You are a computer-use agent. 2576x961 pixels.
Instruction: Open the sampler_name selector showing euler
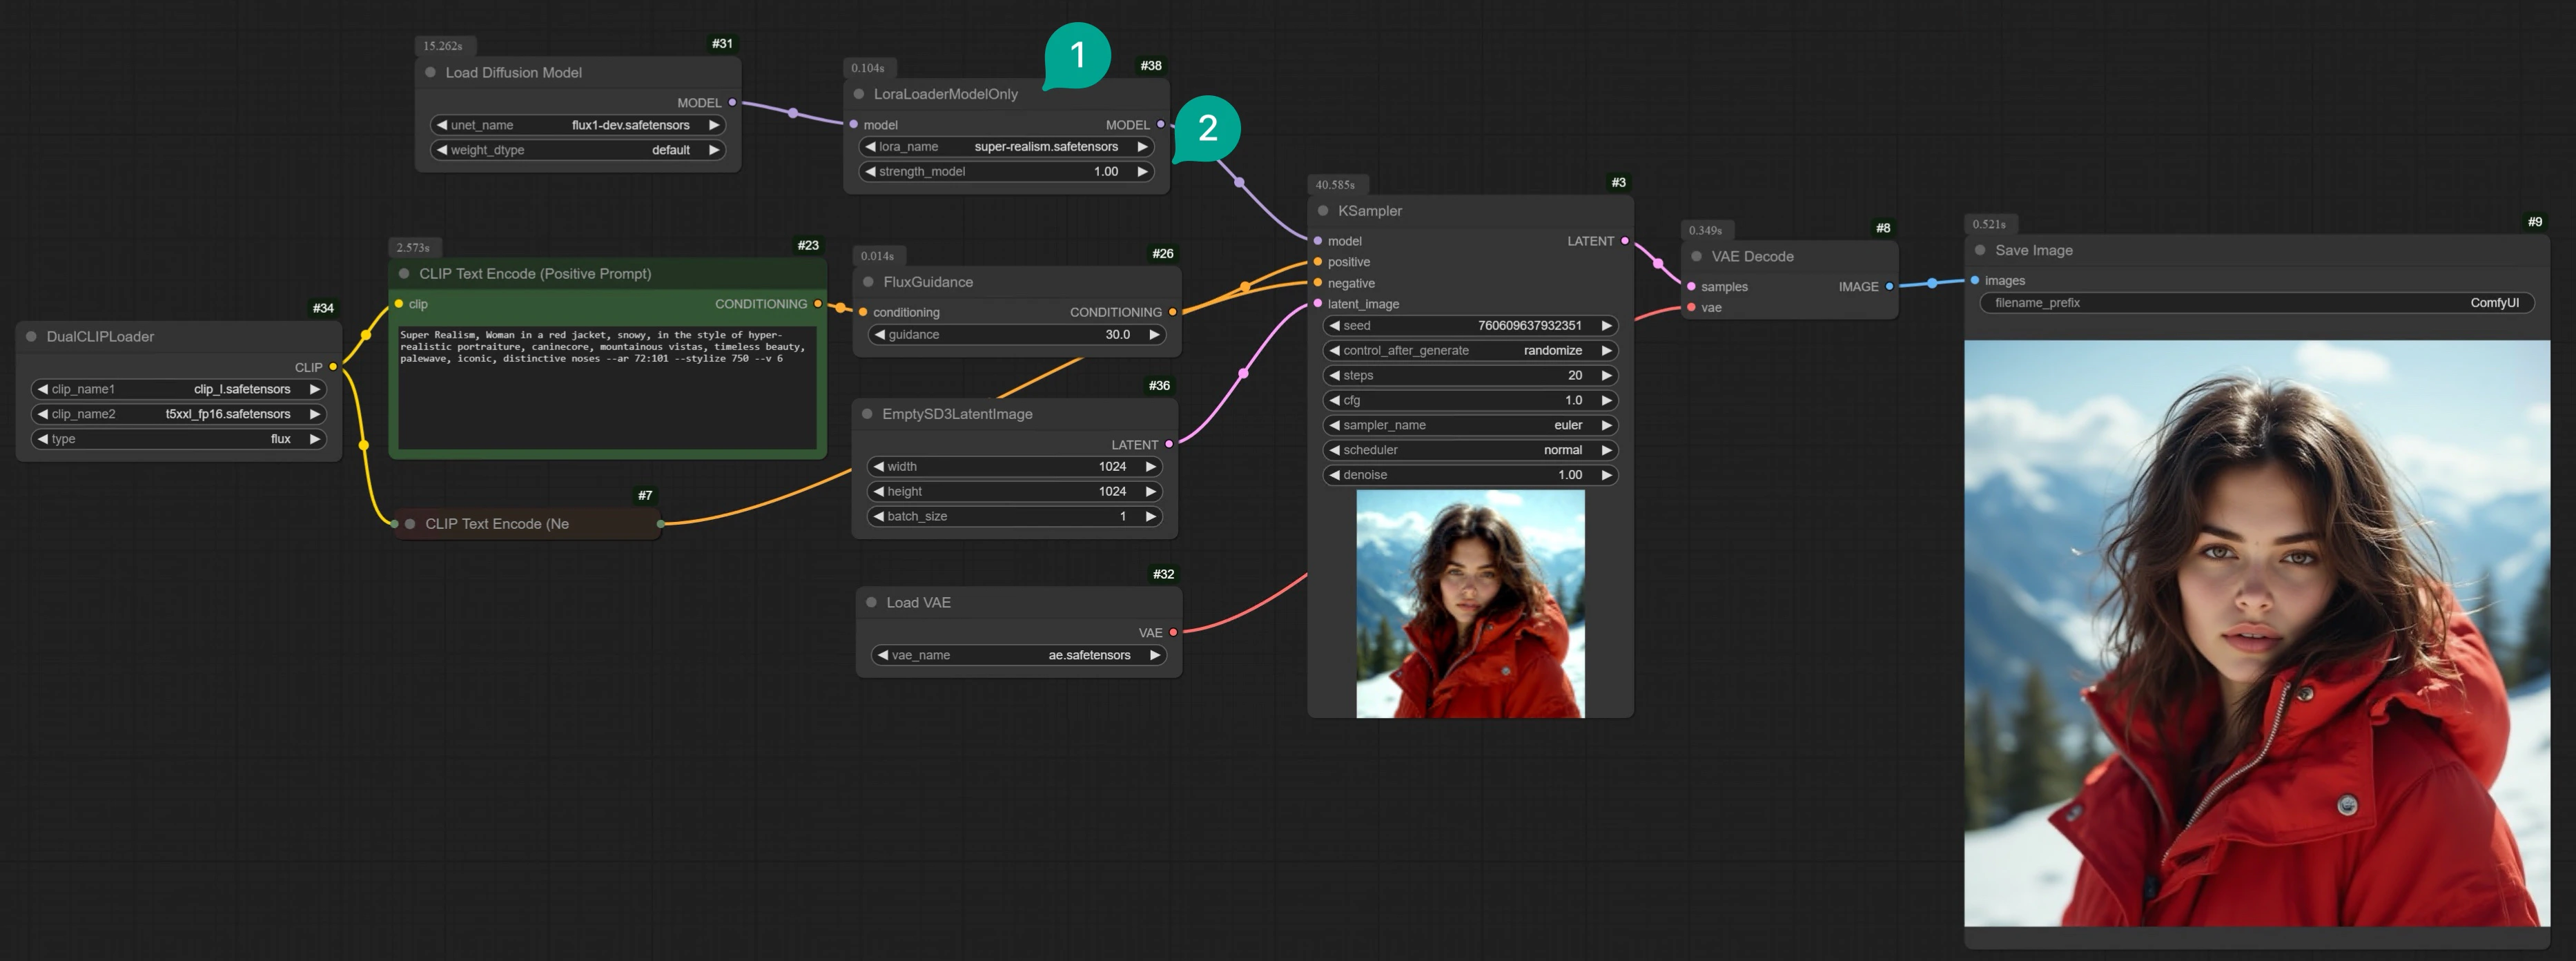1470,425
